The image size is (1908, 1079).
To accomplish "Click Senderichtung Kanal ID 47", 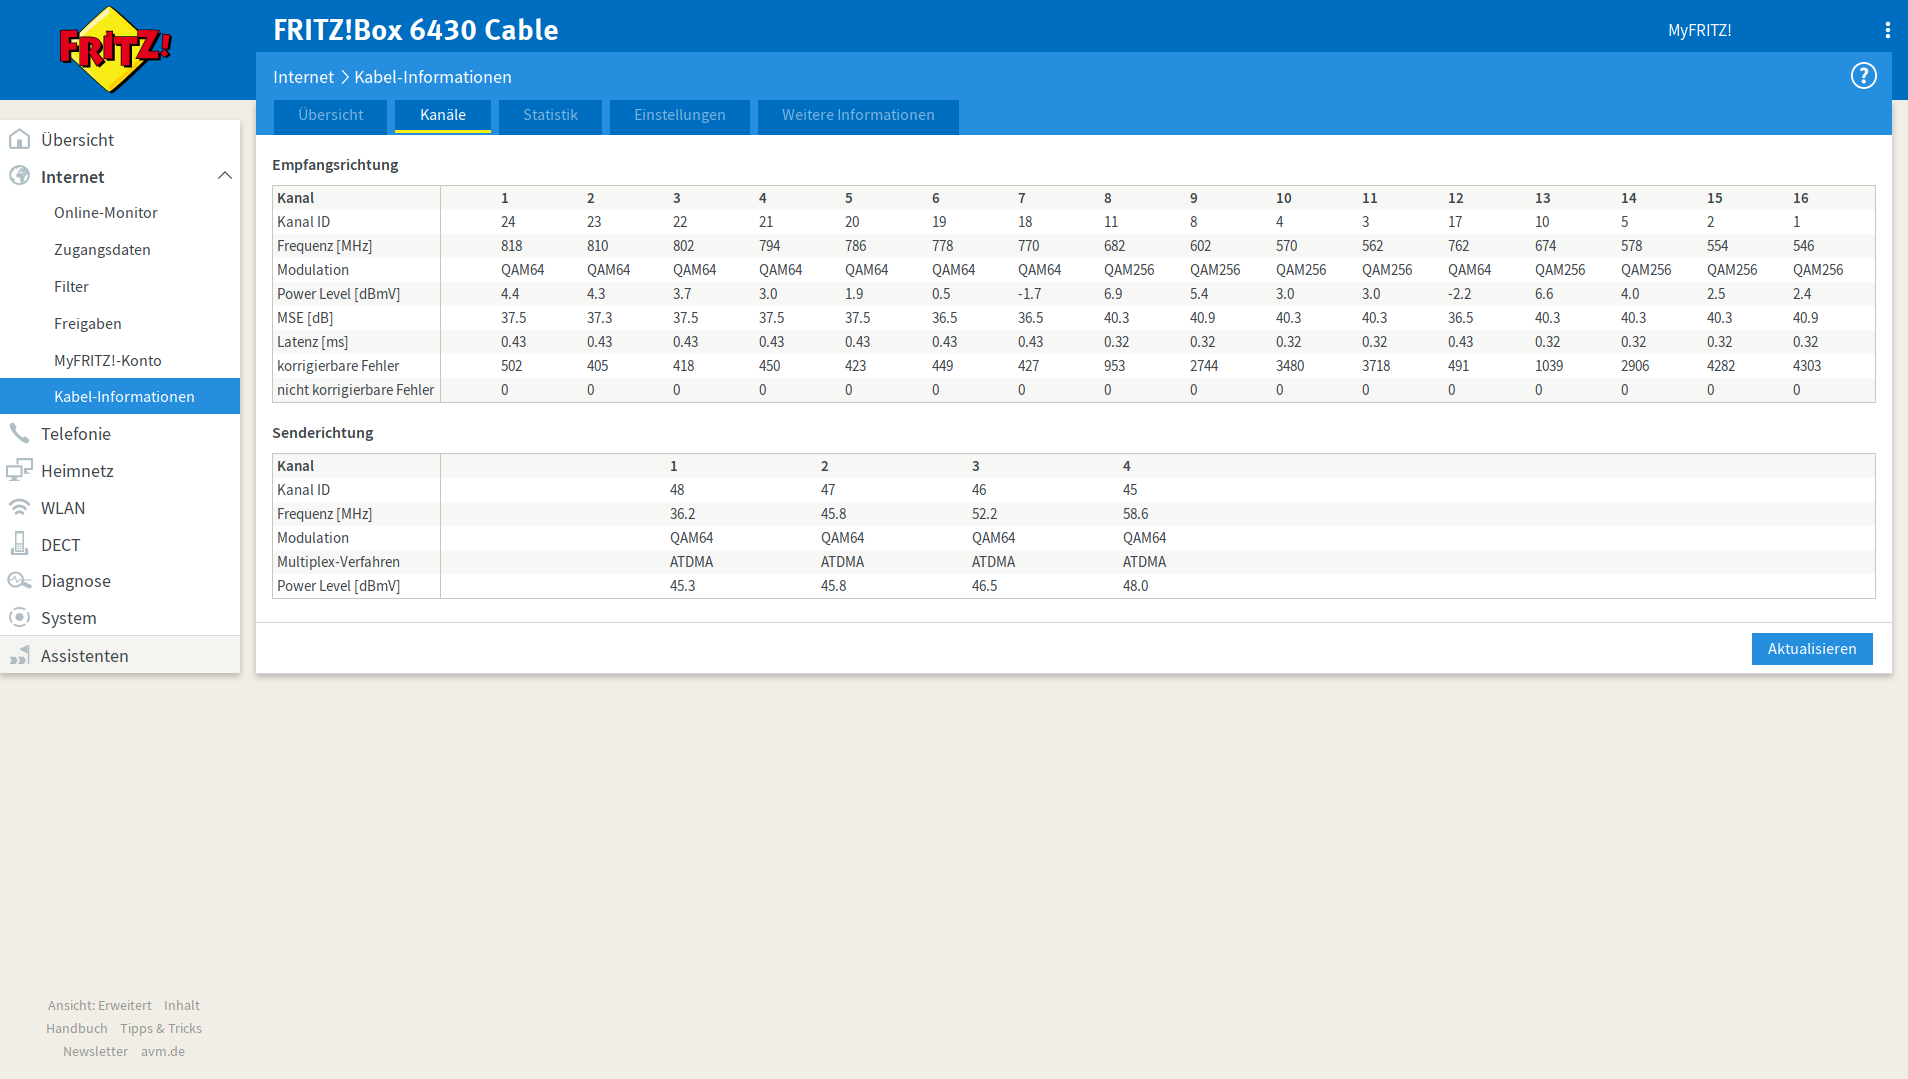I will 828,490.
